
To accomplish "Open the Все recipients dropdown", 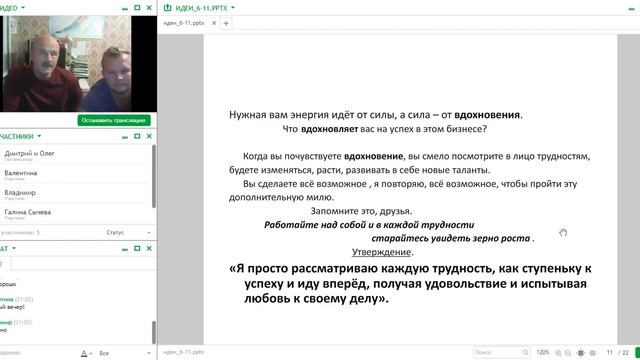I will (x=125, y=353).
